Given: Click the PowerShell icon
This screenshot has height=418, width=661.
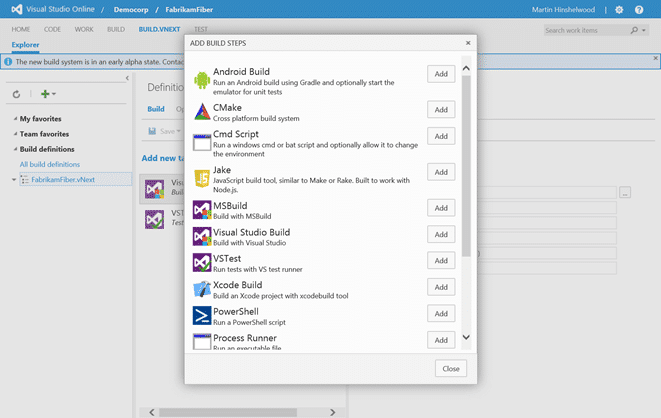Looking at the screenshot, I should point(202,316).
